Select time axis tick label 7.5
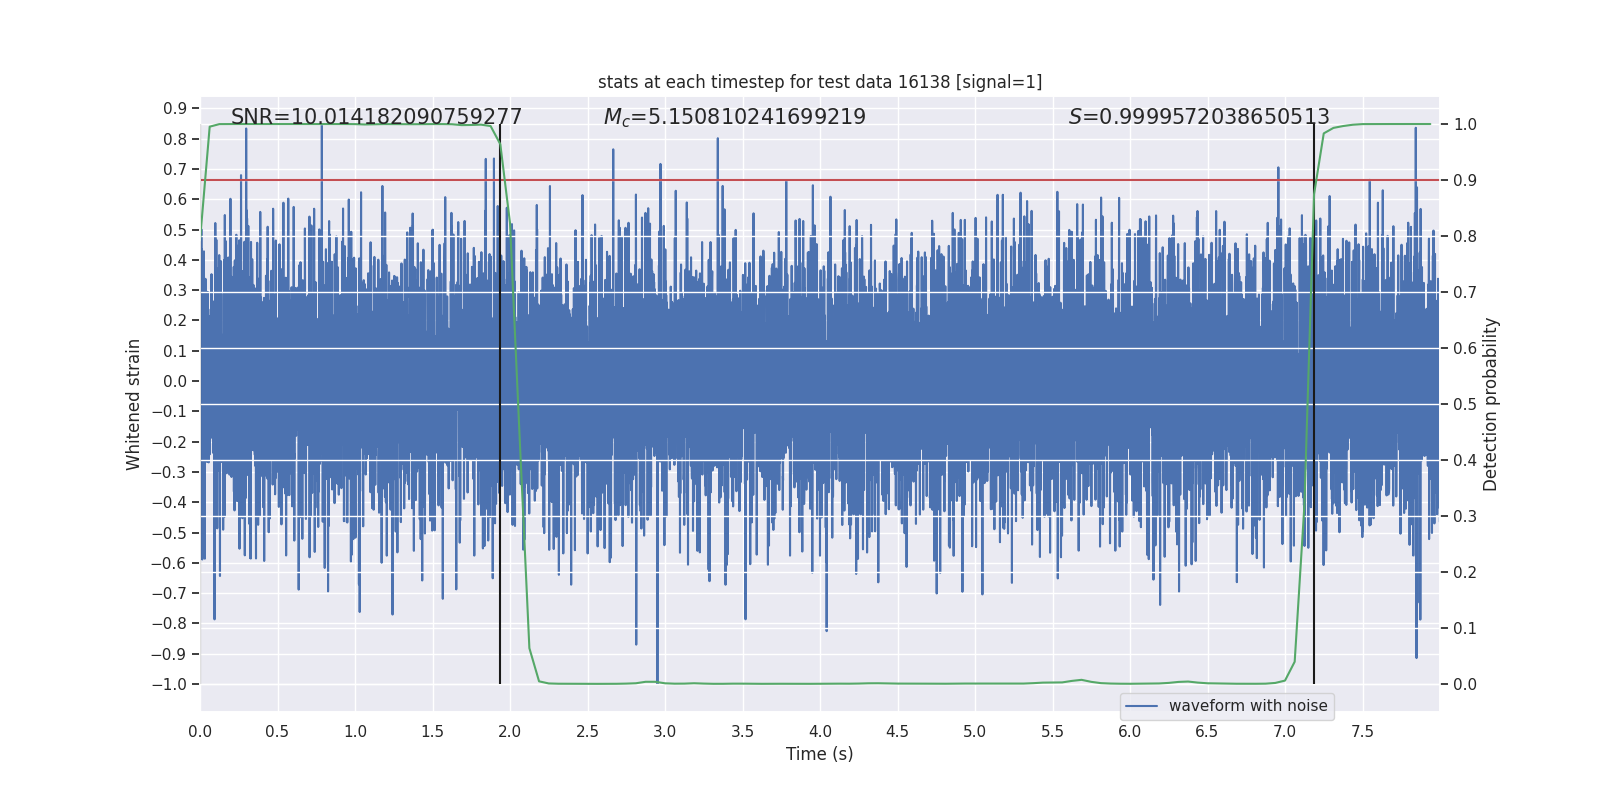Image resolution: width=1600 pixels, height=800 pixels. [1363, 731]
